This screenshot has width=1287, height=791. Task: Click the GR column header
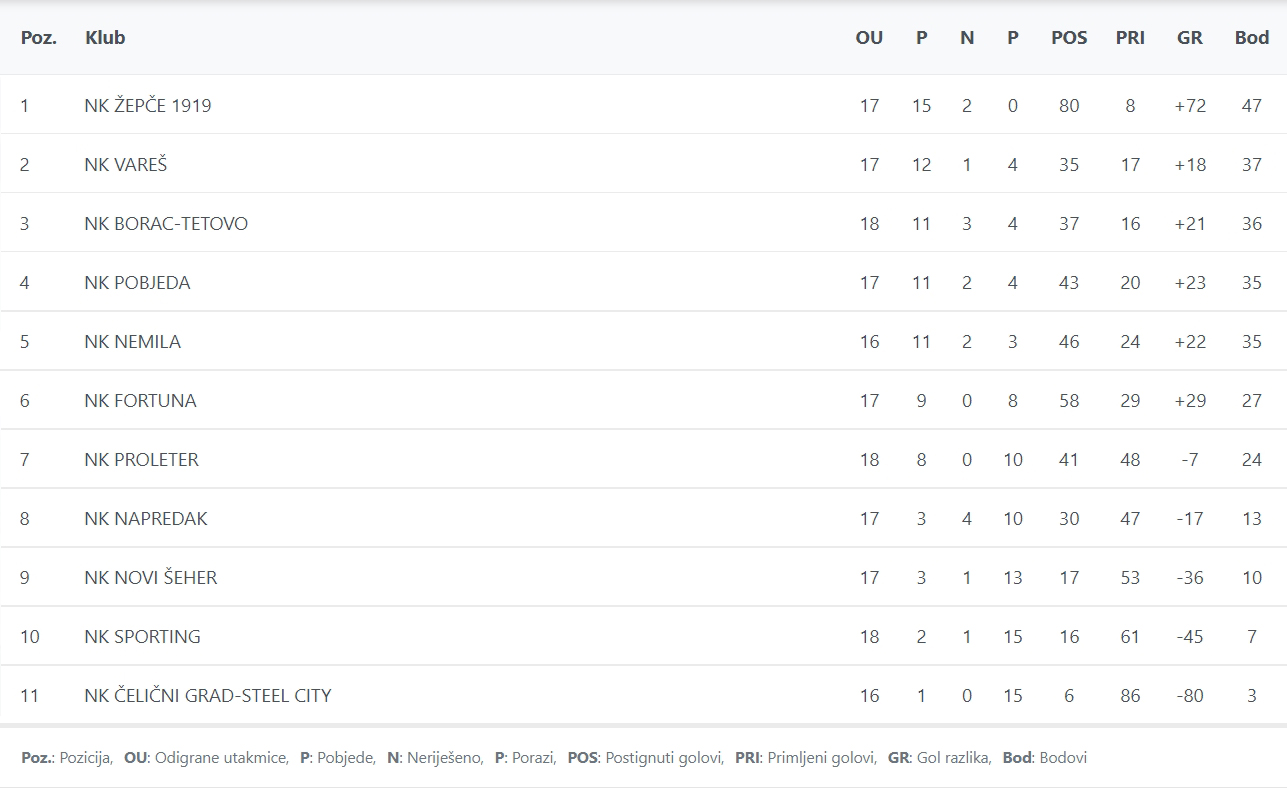1190,38
